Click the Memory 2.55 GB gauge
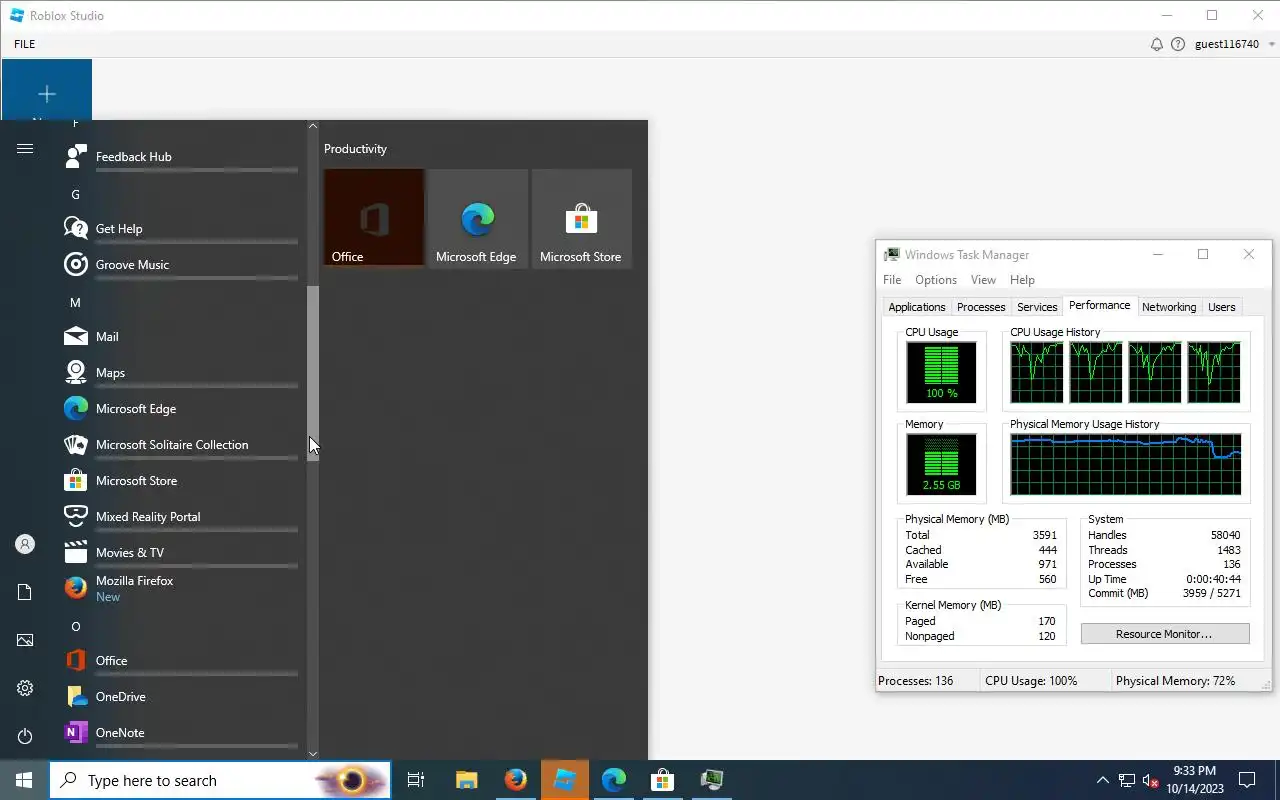1280x800 pixels. click(x=941, y=464)
